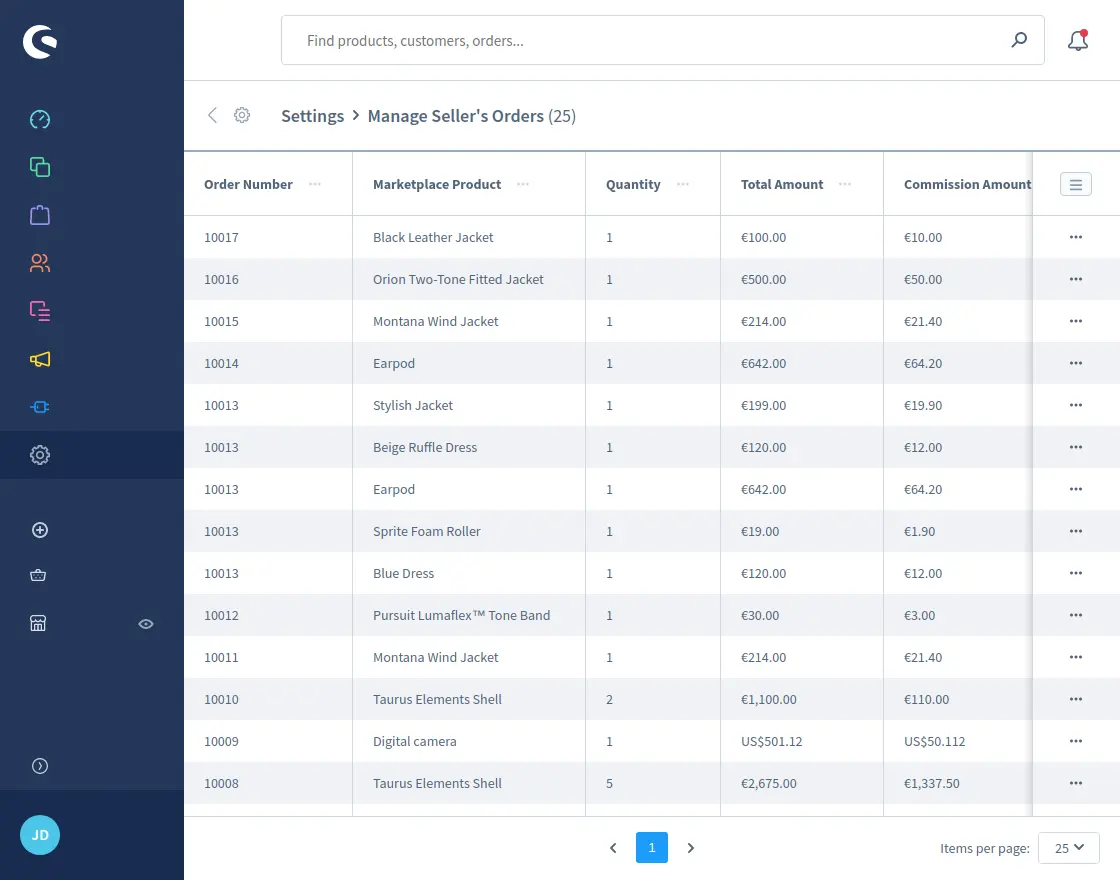Open the Catalogues icon in sidebar
The height and width of the screenshot is (880, 1120).
[40, 167]
